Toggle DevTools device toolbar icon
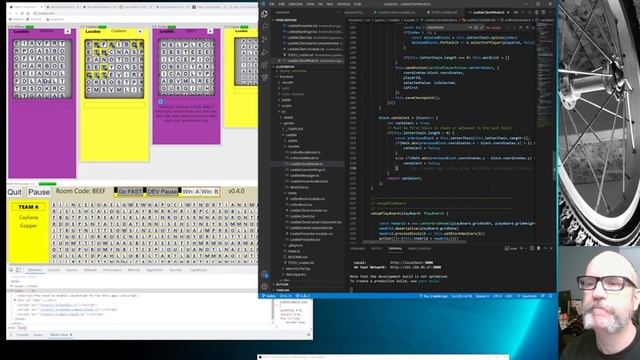640x360 pixels. (x=18, y=270)
